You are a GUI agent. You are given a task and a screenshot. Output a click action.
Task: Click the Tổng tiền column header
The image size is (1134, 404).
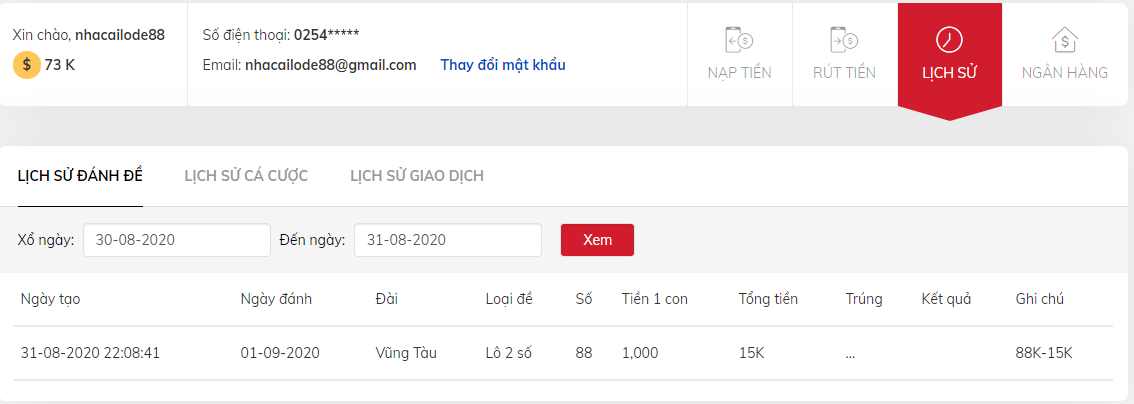(x=768, y=299)
